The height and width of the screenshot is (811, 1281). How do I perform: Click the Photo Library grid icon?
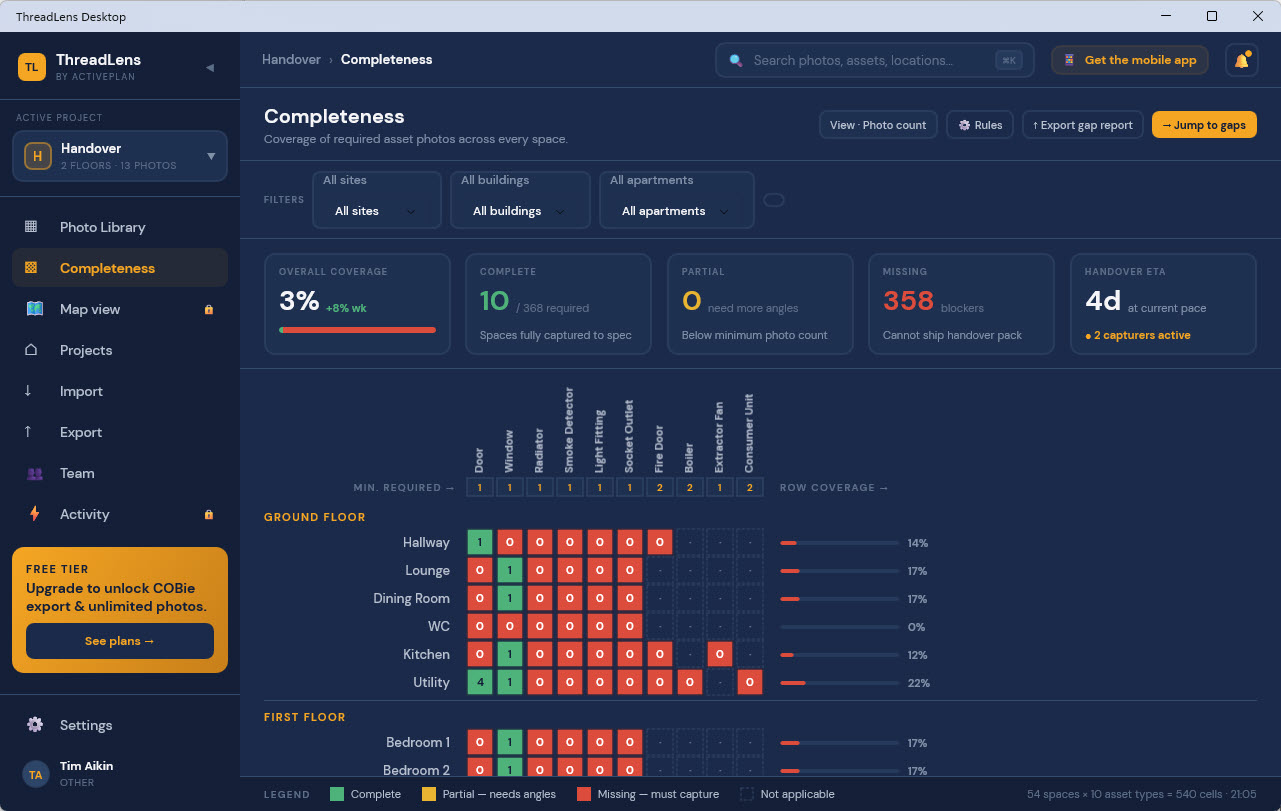tap(31, 227)
